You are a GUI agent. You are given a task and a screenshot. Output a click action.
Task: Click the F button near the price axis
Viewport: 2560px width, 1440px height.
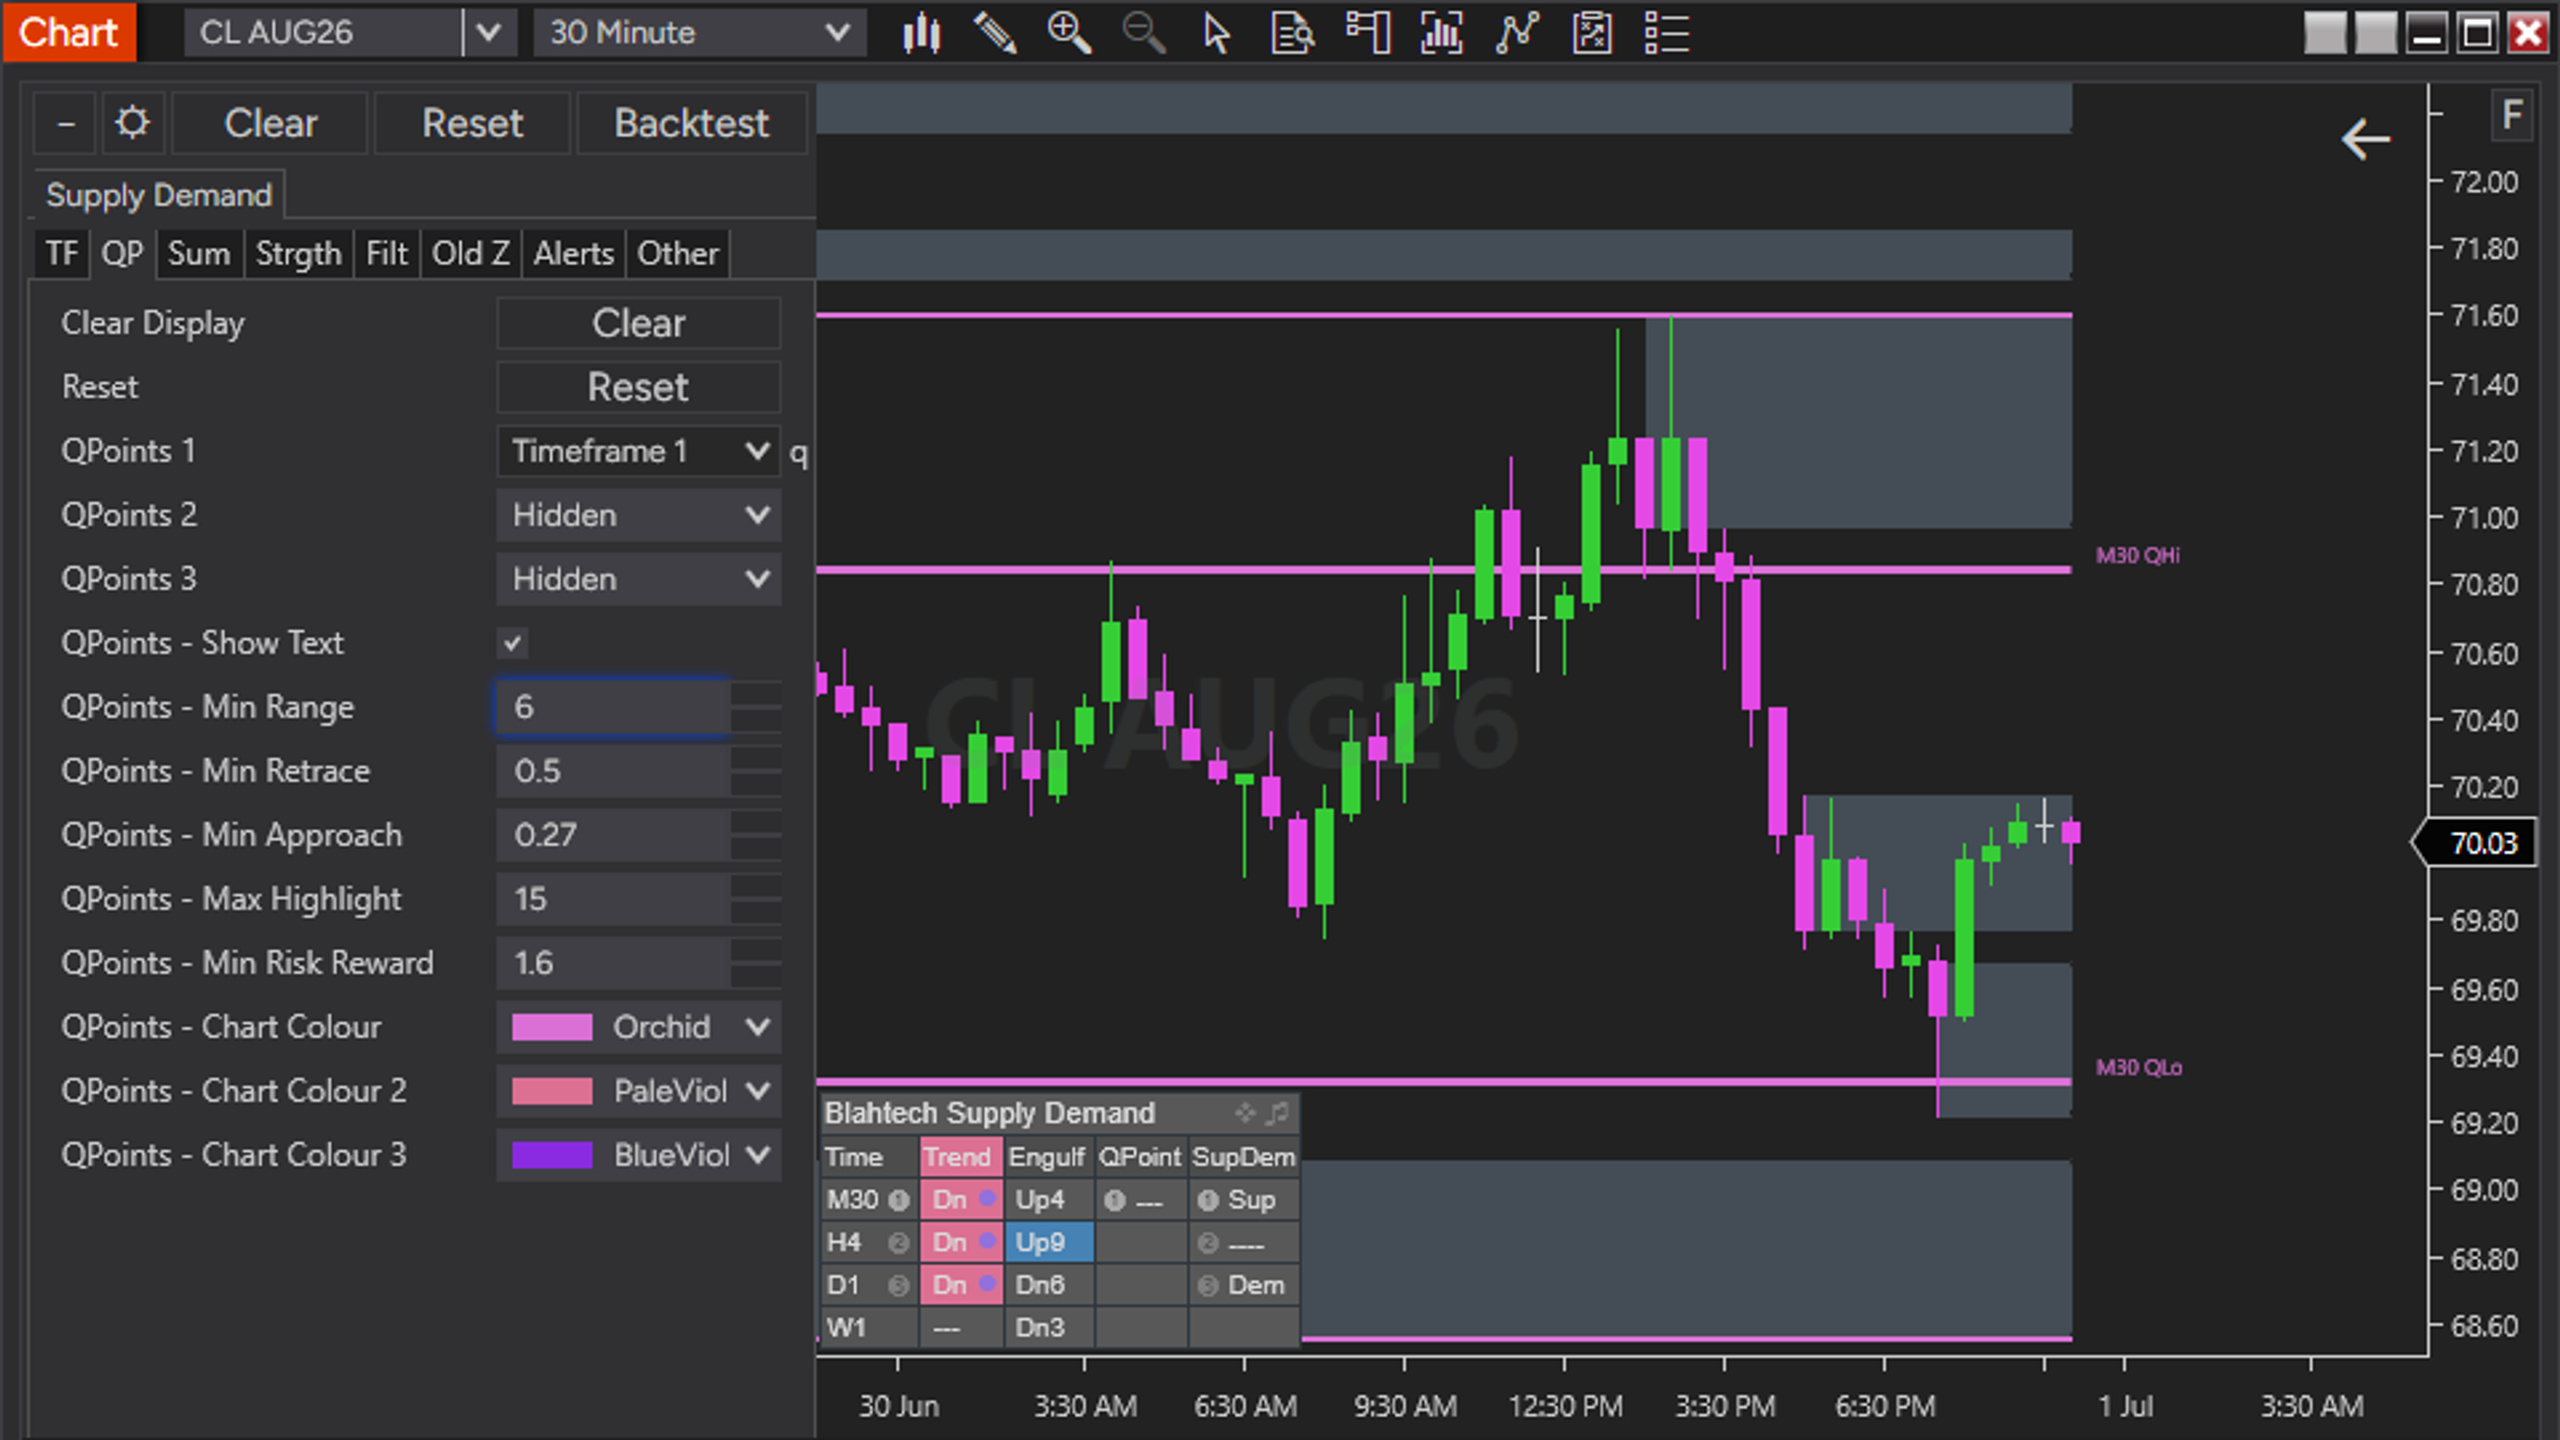(2512, 116)
